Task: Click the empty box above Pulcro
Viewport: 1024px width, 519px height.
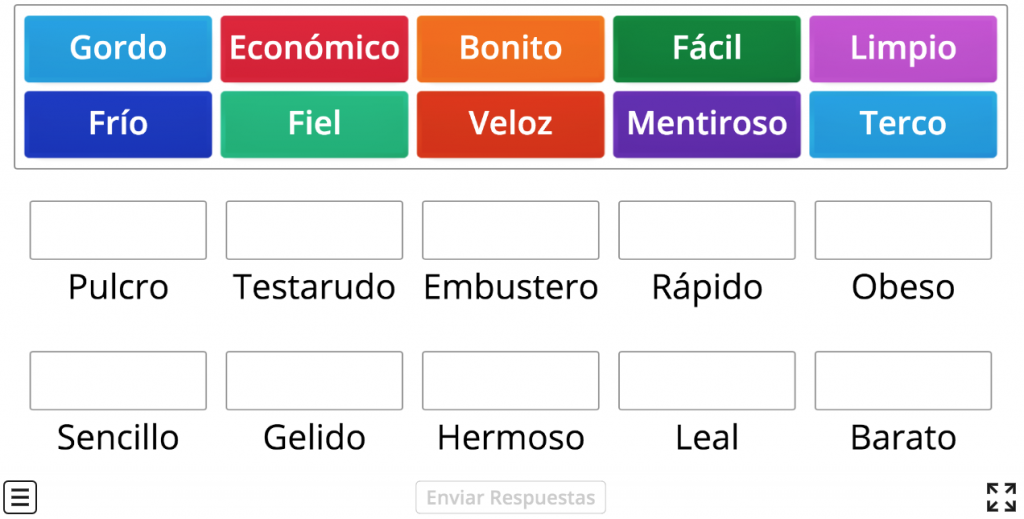Action: [118, 230]
